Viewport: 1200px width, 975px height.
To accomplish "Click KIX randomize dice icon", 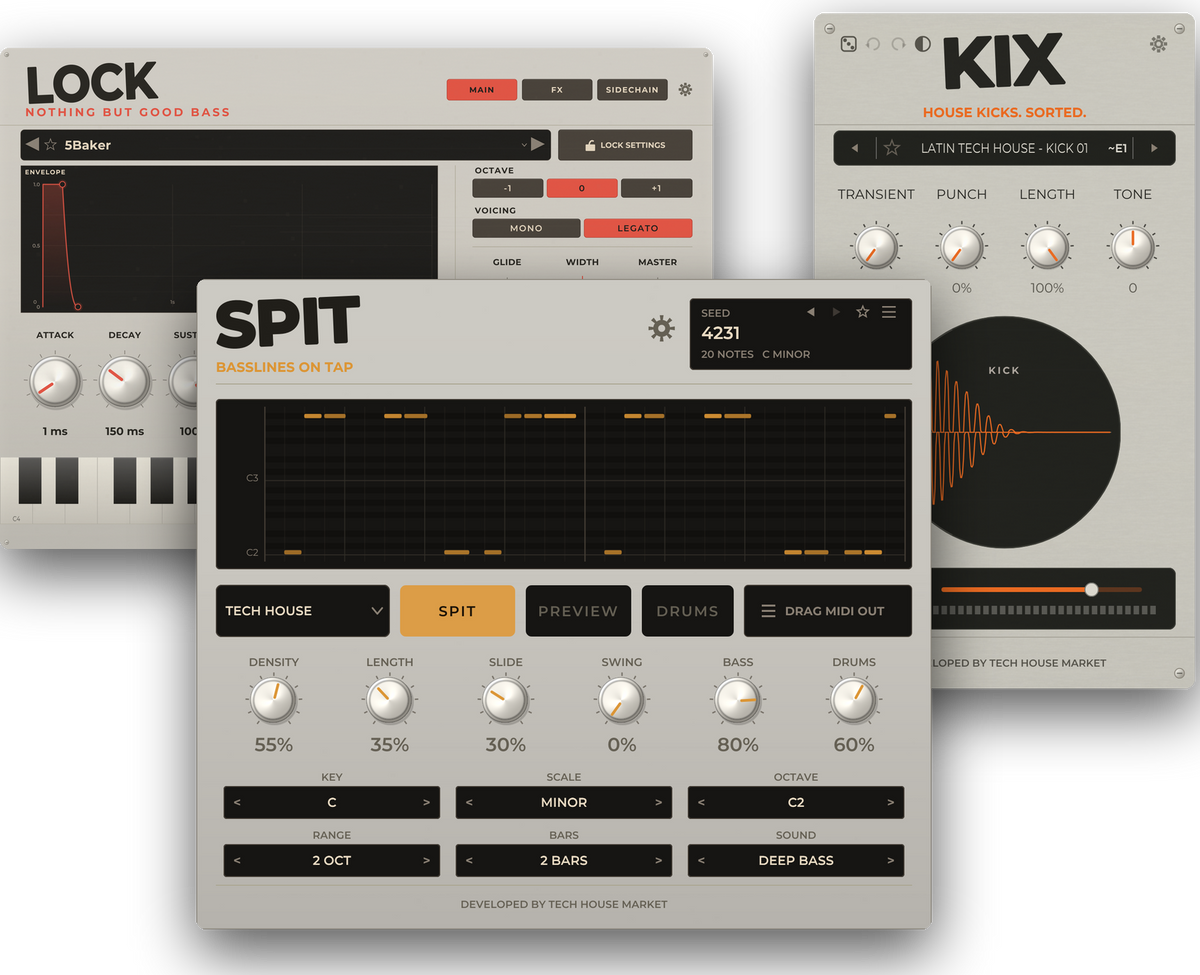I will [848, 44].
